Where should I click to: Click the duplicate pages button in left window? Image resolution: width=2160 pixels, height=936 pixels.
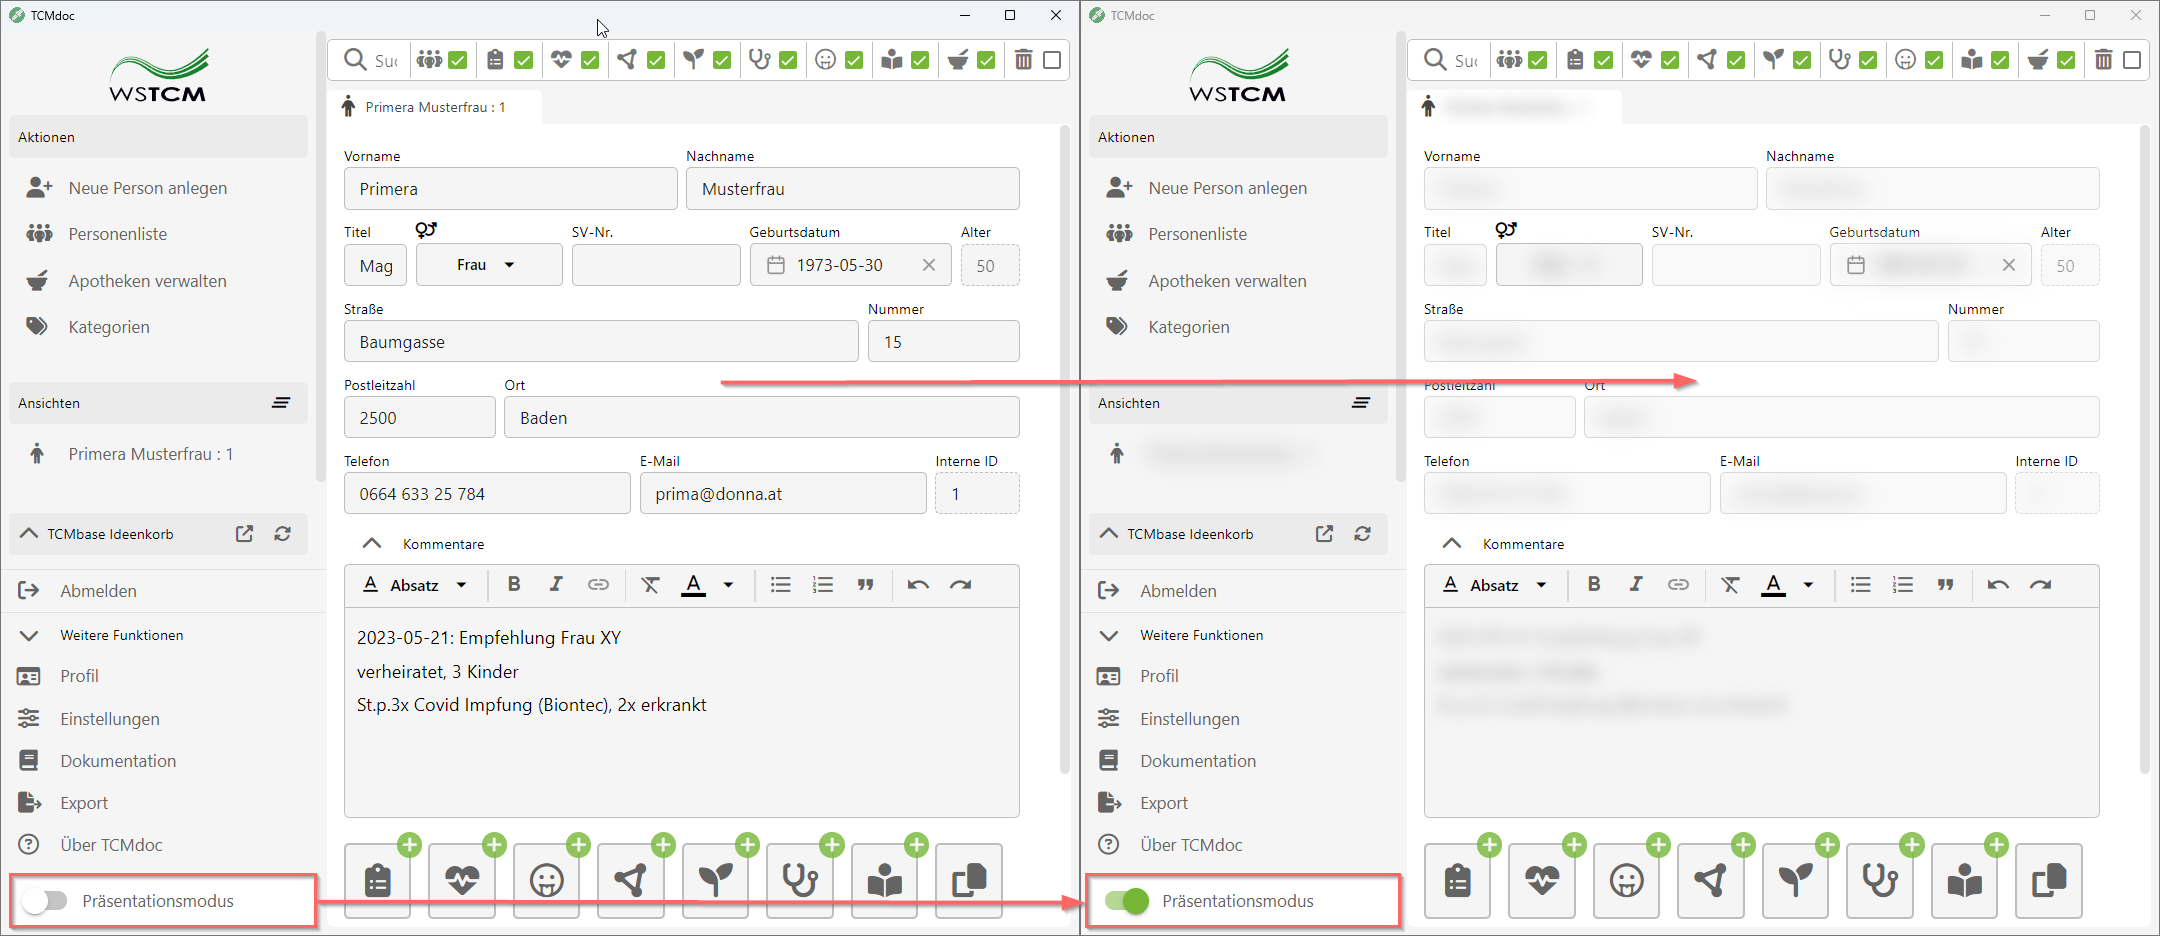(x=968, y=880)
